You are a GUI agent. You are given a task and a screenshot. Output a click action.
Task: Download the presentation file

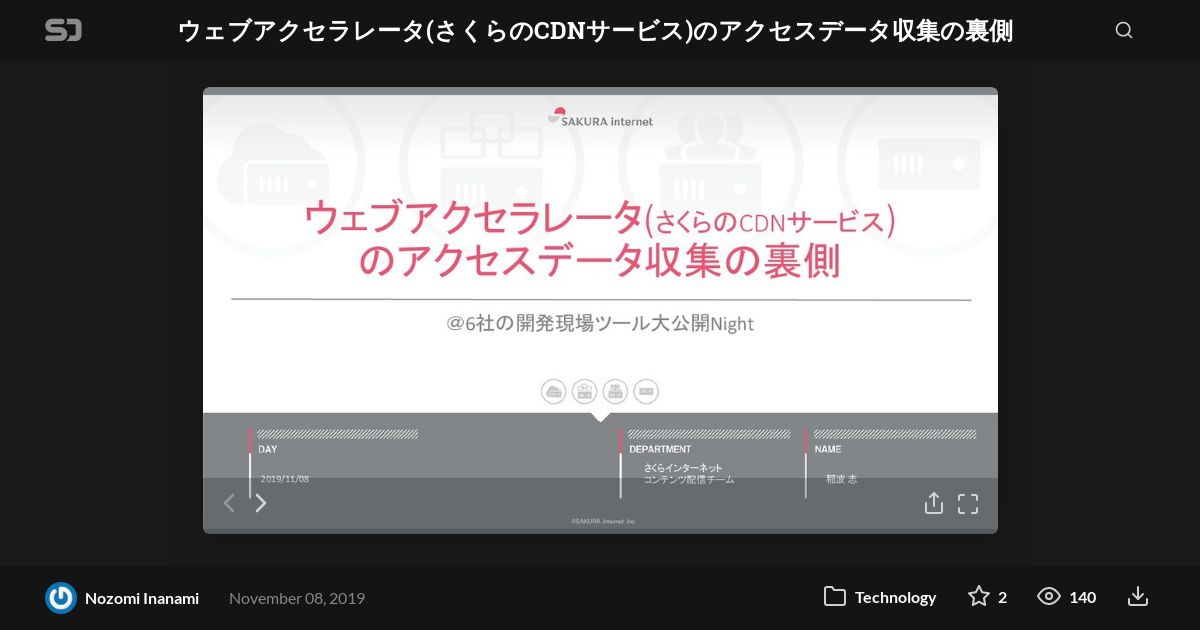pos(1138,597)
